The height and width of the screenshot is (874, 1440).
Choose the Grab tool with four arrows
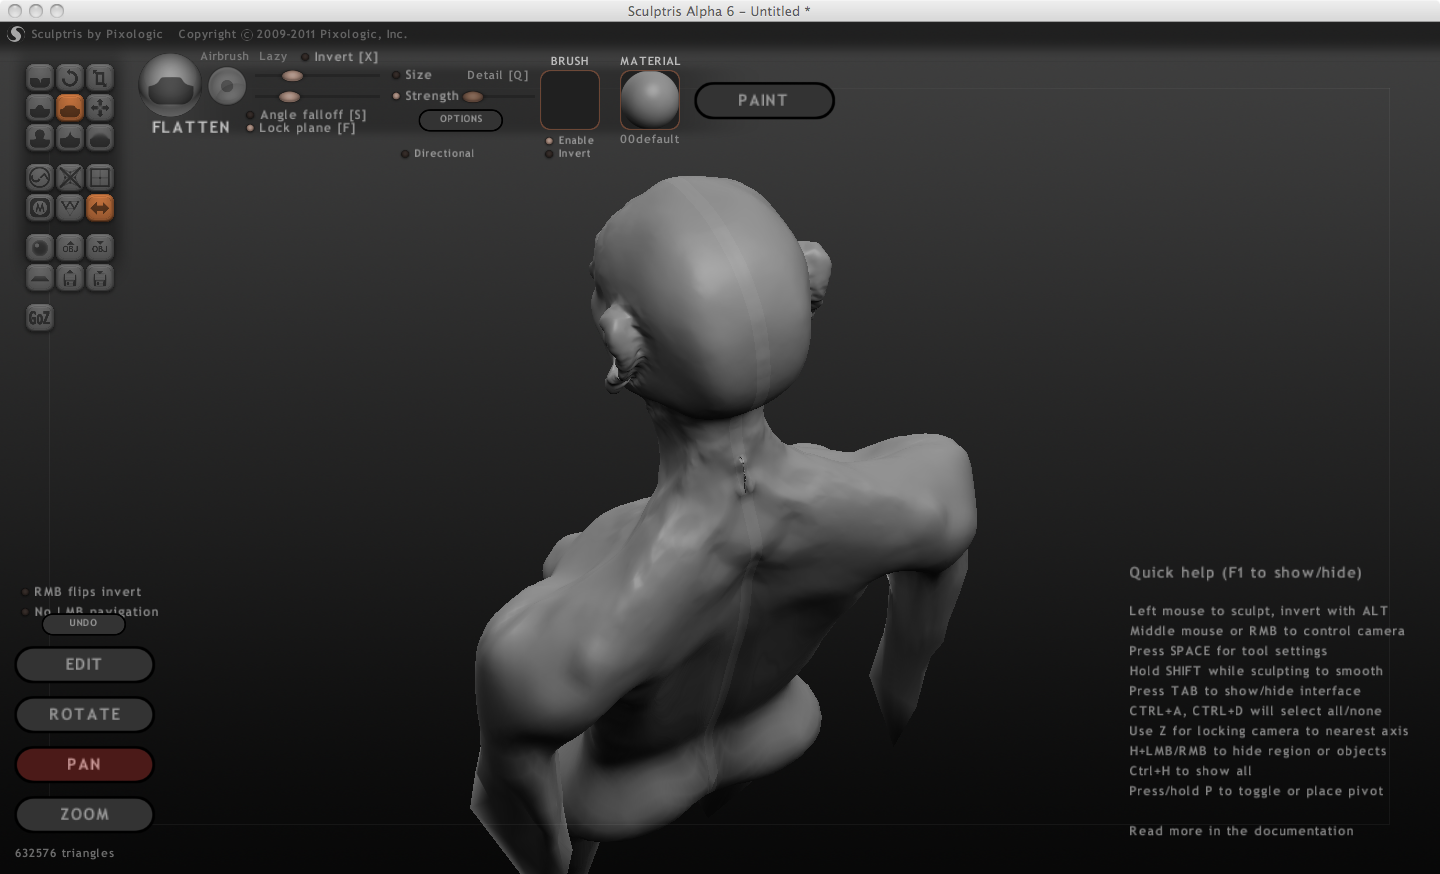100,108
